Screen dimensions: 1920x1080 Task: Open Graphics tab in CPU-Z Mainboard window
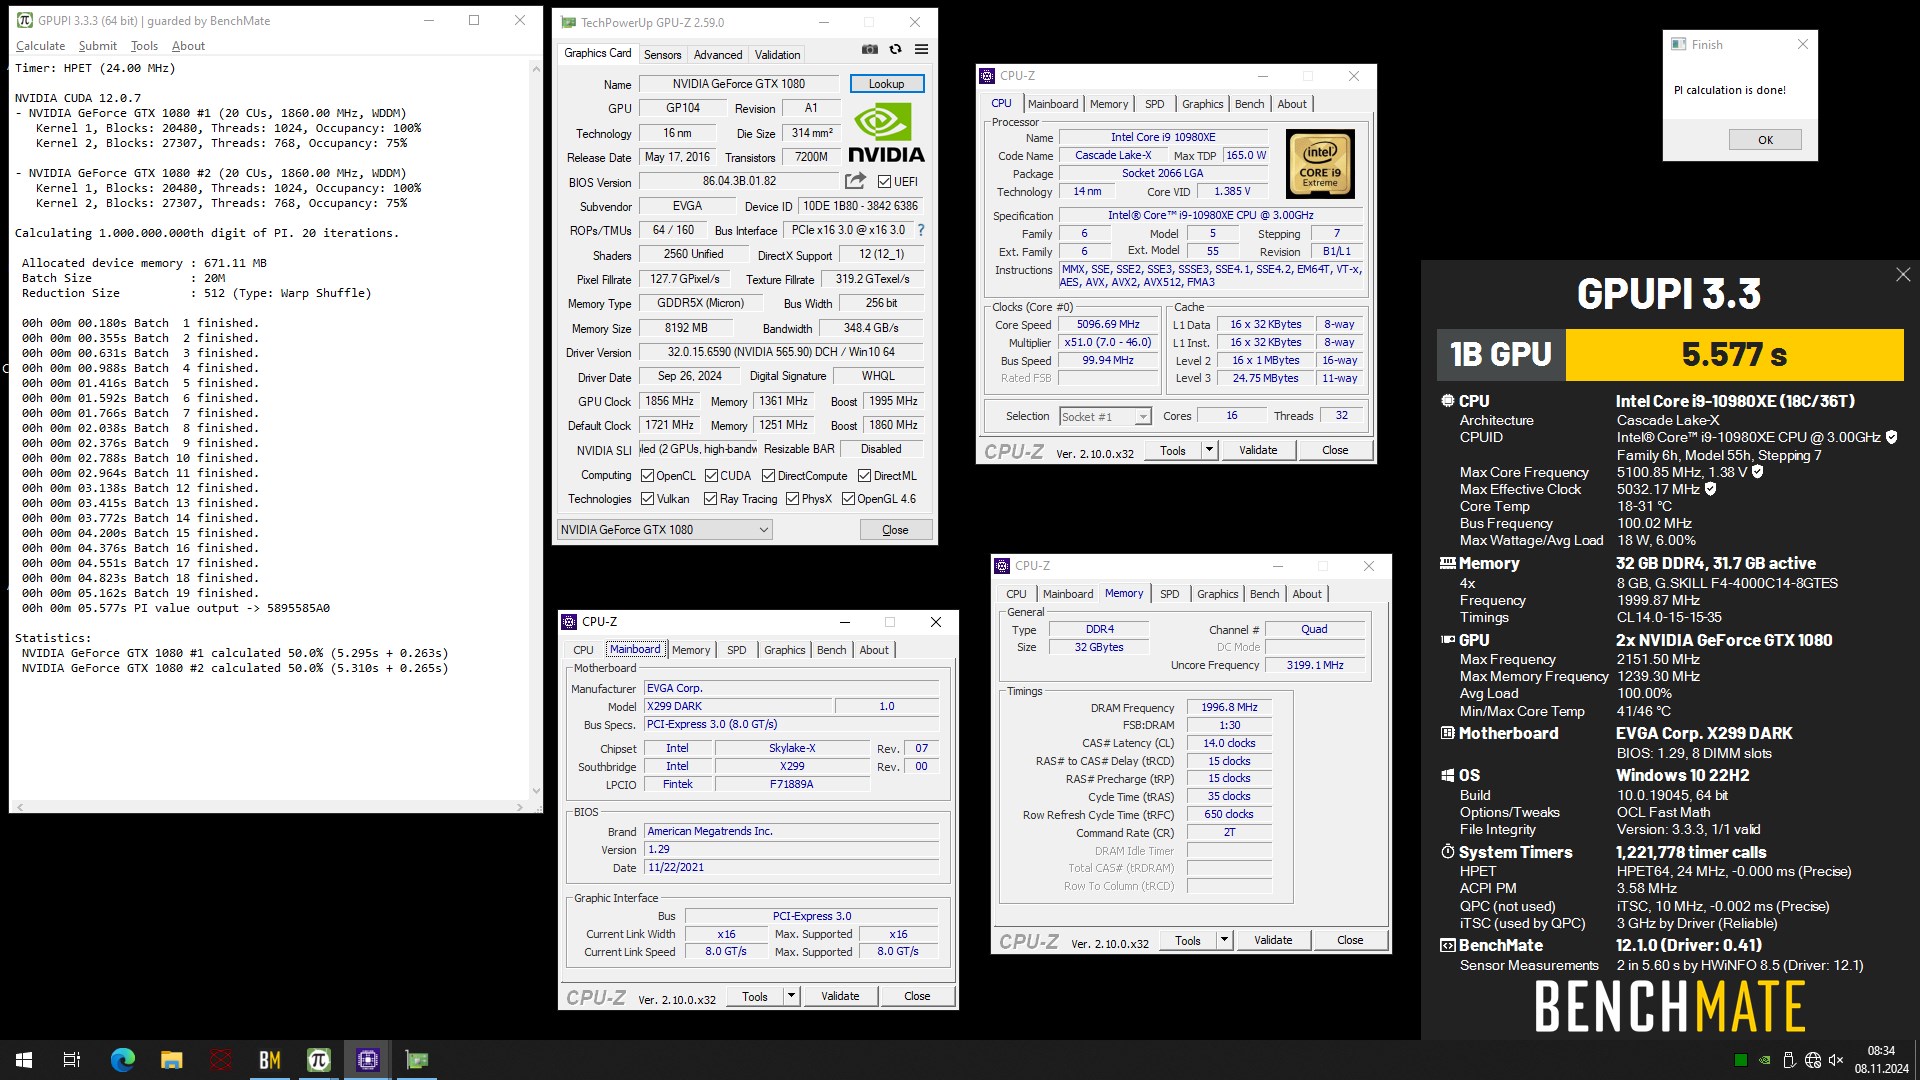tap(784, 650)
